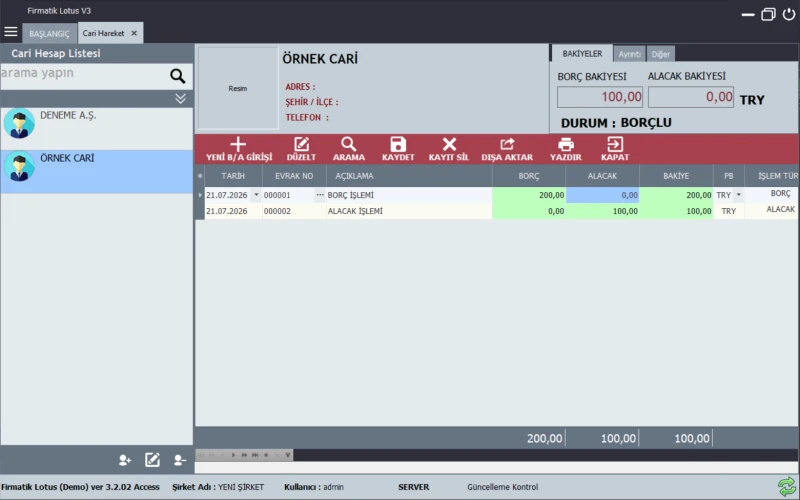Image resolution: width=800 pixels, height=500 pixels.
Task: Open the date dropdown on 21.07.2026 first row
Action: coord(256,195)
